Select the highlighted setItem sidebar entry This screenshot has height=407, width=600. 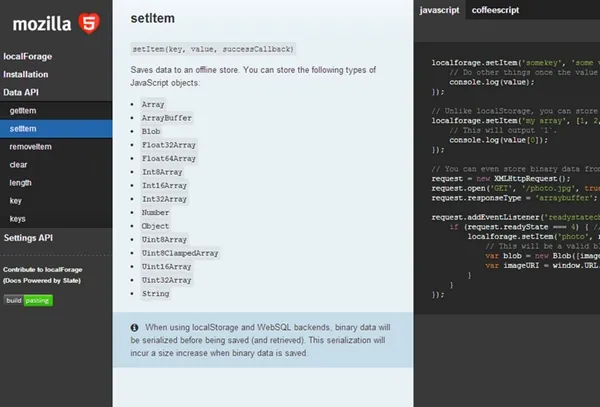coord(23,128)
